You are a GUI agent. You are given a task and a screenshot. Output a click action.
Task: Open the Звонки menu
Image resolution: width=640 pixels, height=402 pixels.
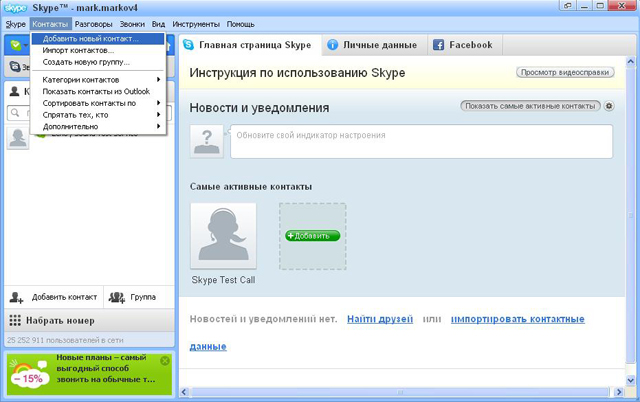click(x=132, y=24)
